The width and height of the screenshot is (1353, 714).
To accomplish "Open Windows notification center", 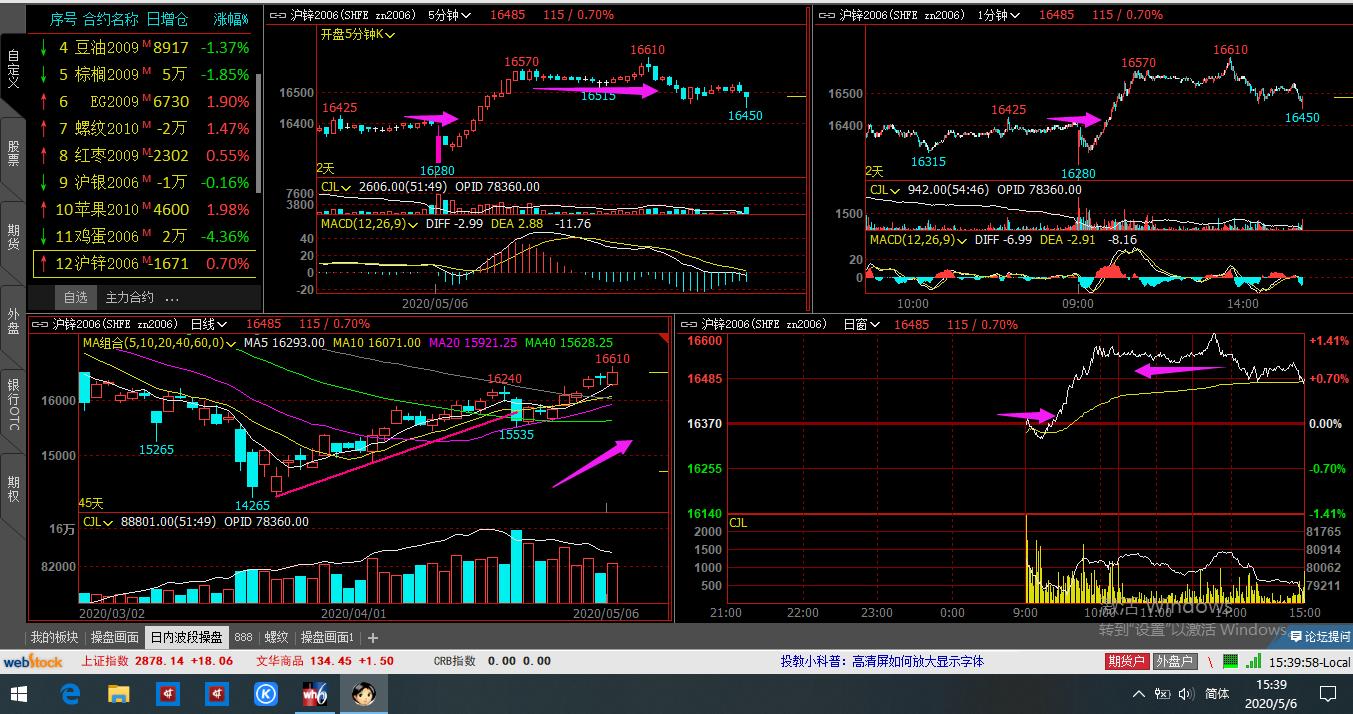I will pyautogui.click(x=1329, y=693).
